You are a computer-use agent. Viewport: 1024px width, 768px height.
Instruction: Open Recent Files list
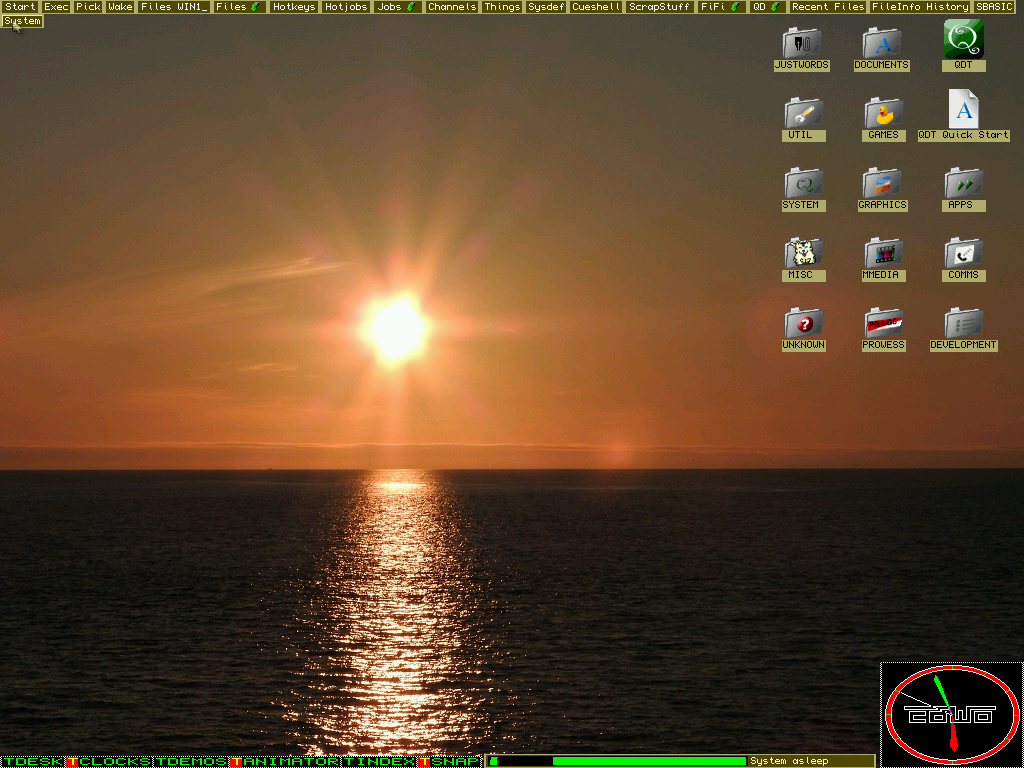828,7
